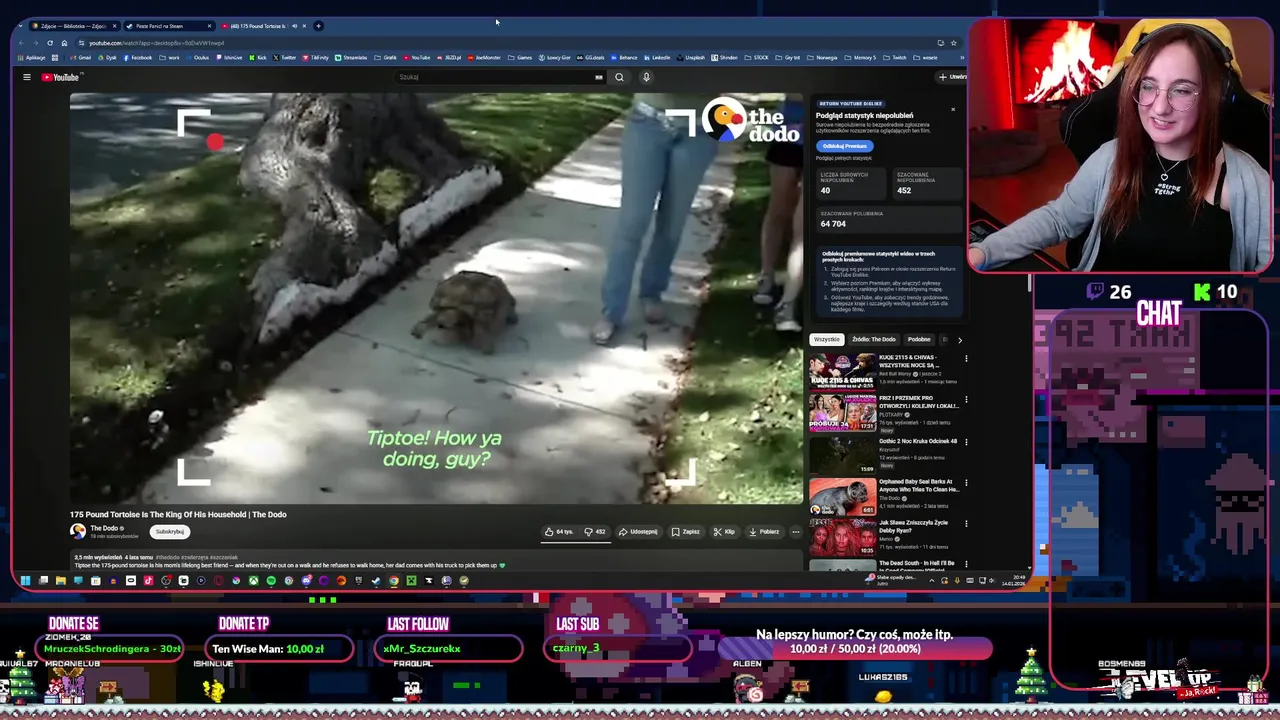Open The Dodo channel avatar
The width and height of the screenshot is (1280, 720).
tap(78, 531)
